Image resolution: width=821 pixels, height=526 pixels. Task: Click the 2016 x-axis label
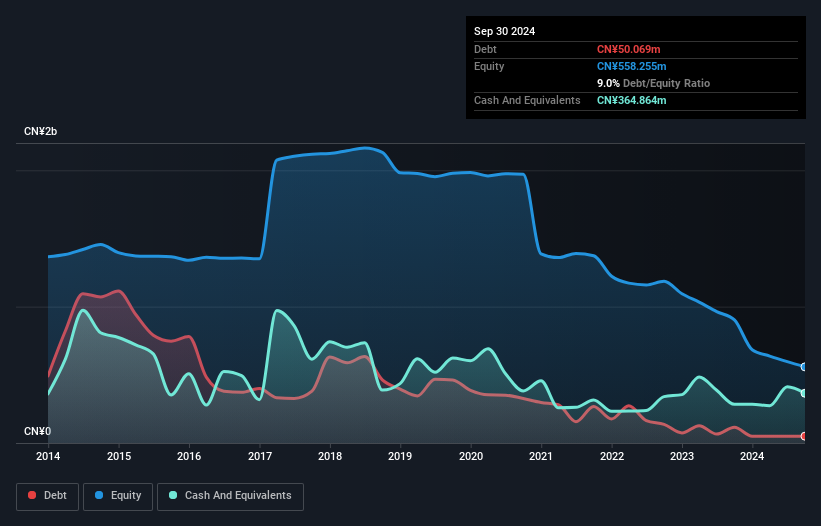pos(189,456)
